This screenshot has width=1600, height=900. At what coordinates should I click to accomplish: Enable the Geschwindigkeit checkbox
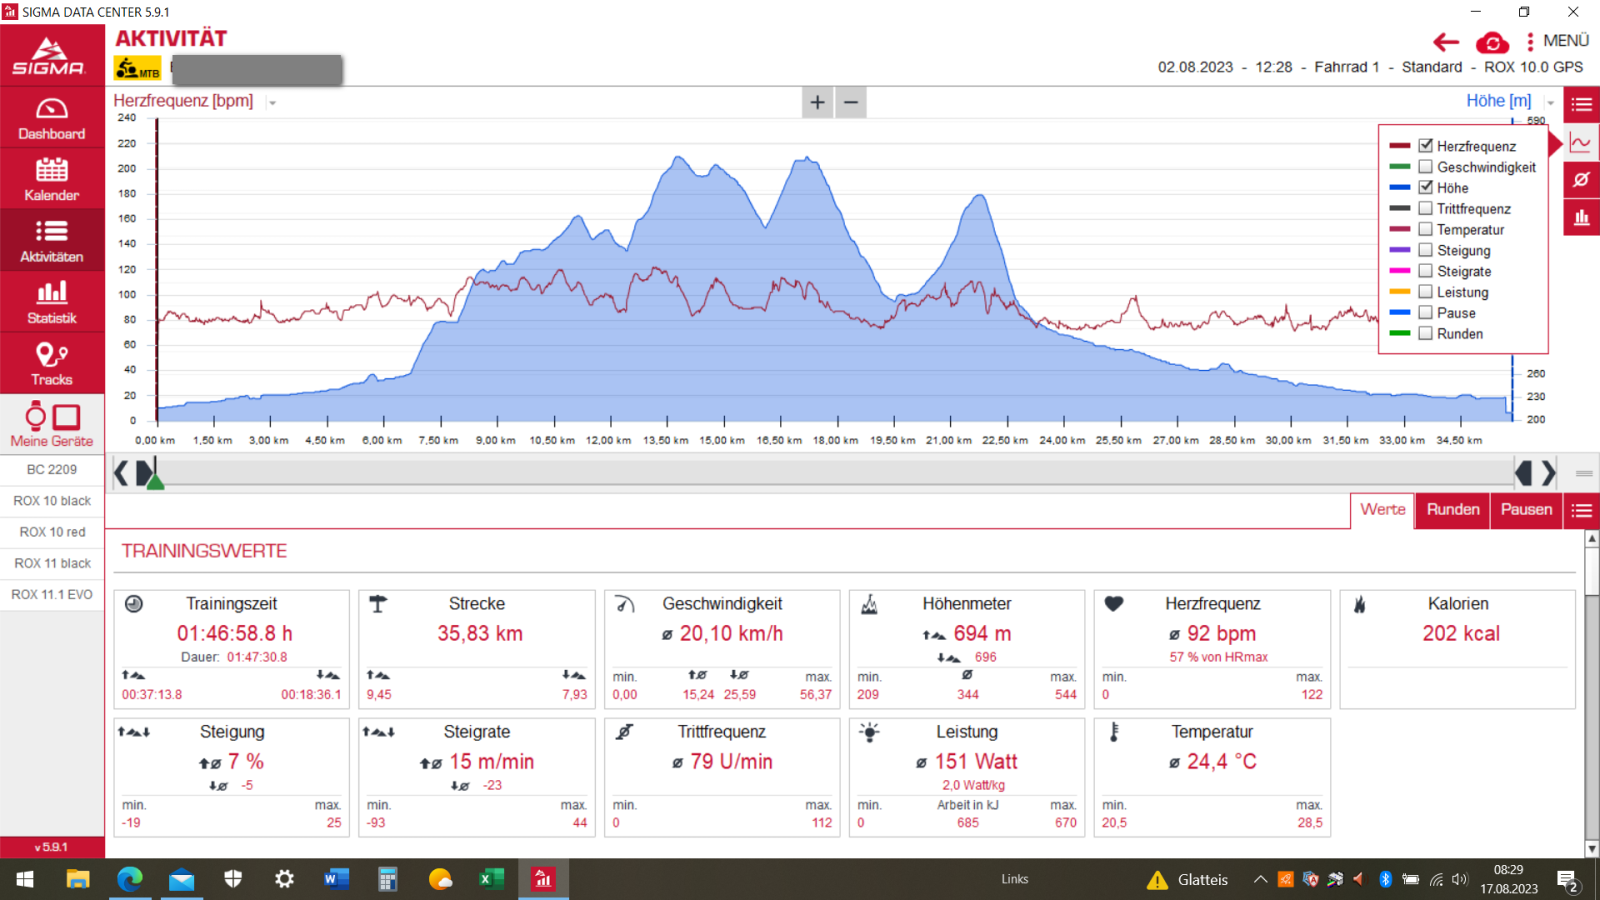[x=1426, y=167]
